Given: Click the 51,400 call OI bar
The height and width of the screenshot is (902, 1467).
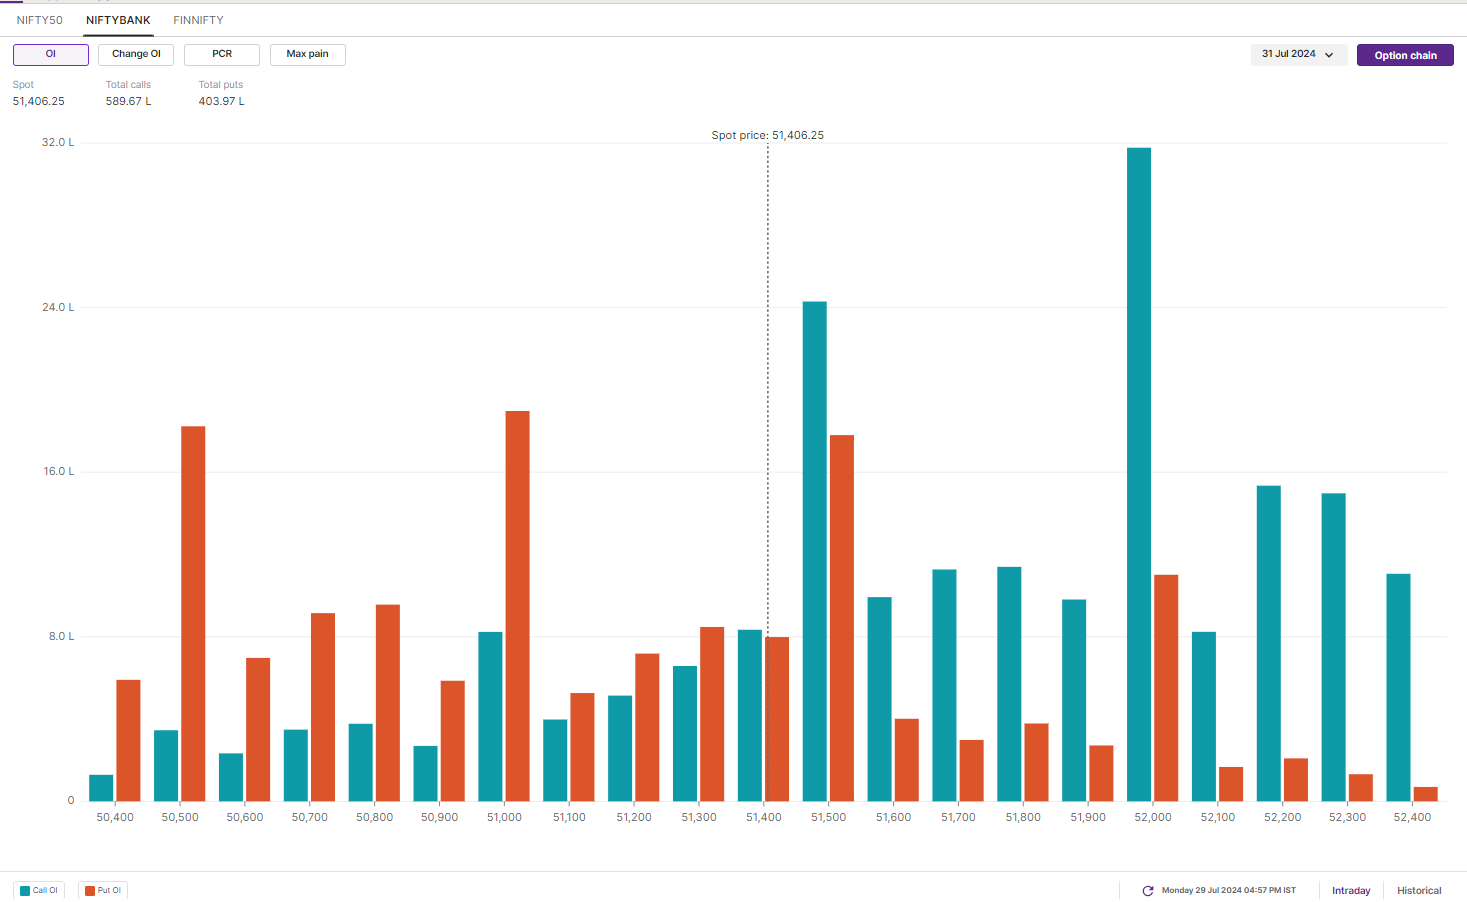Looking at the screenshot, I should pyautogui.click(x=750, y=715).
